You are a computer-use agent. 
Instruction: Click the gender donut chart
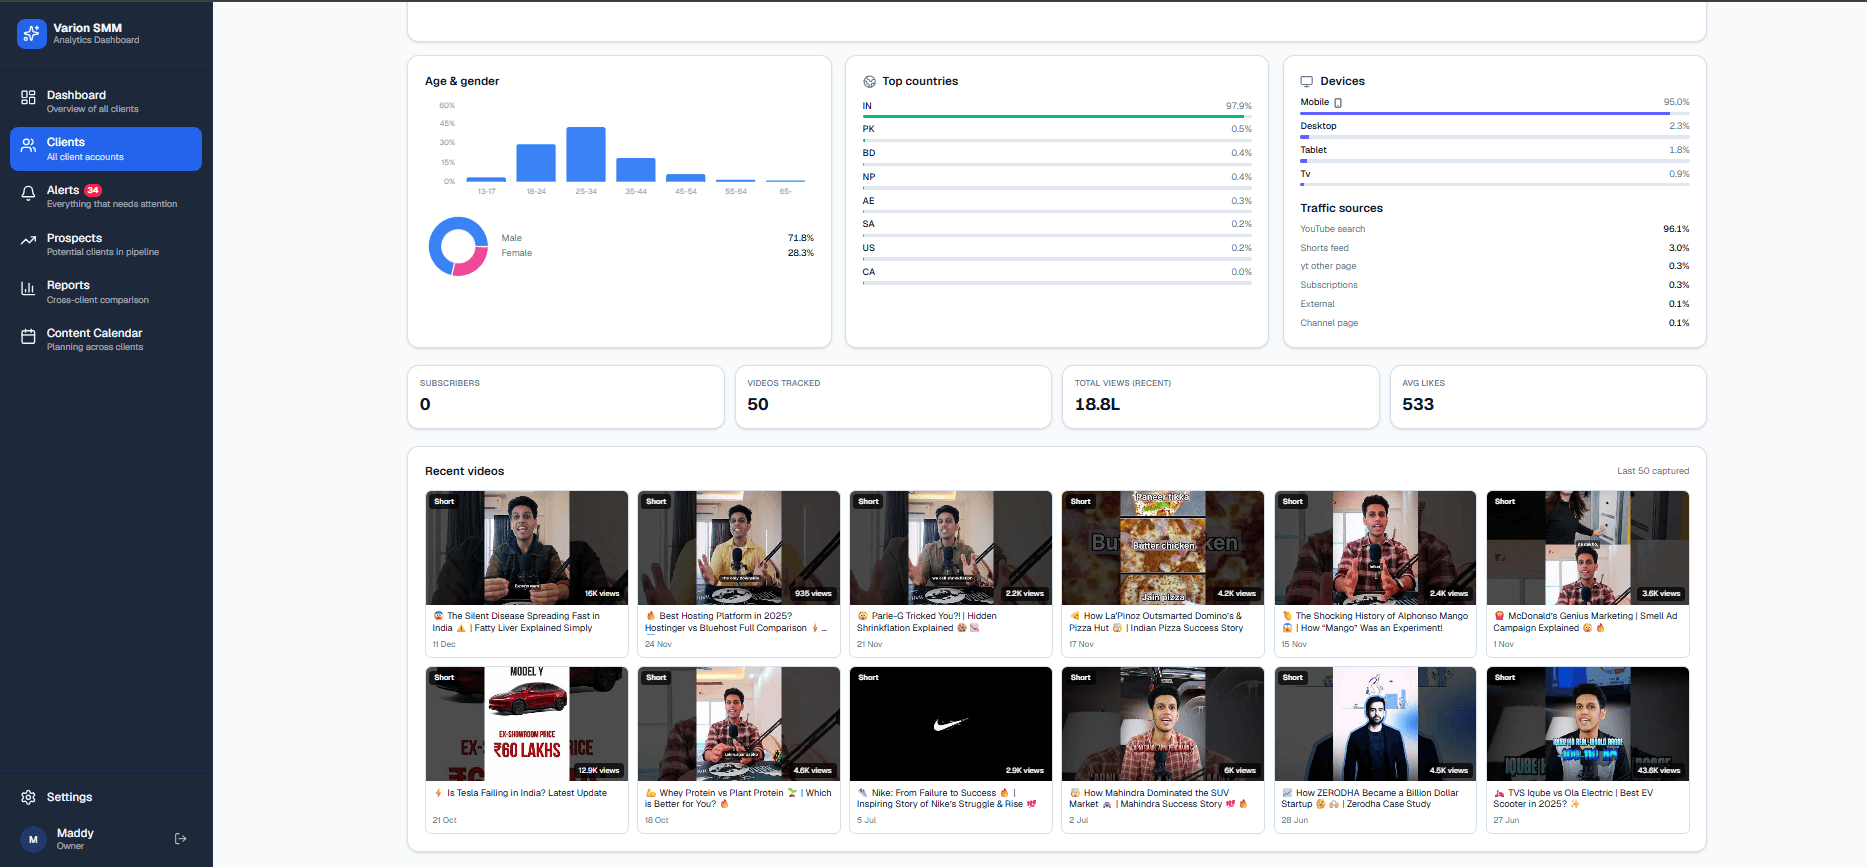tap(458, 246)
